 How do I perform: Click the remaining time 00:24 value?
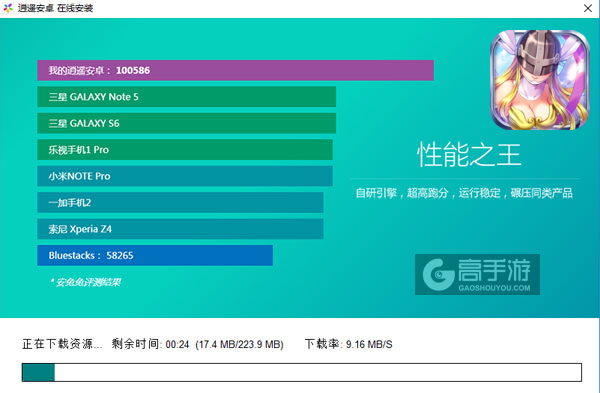point(177,344)
